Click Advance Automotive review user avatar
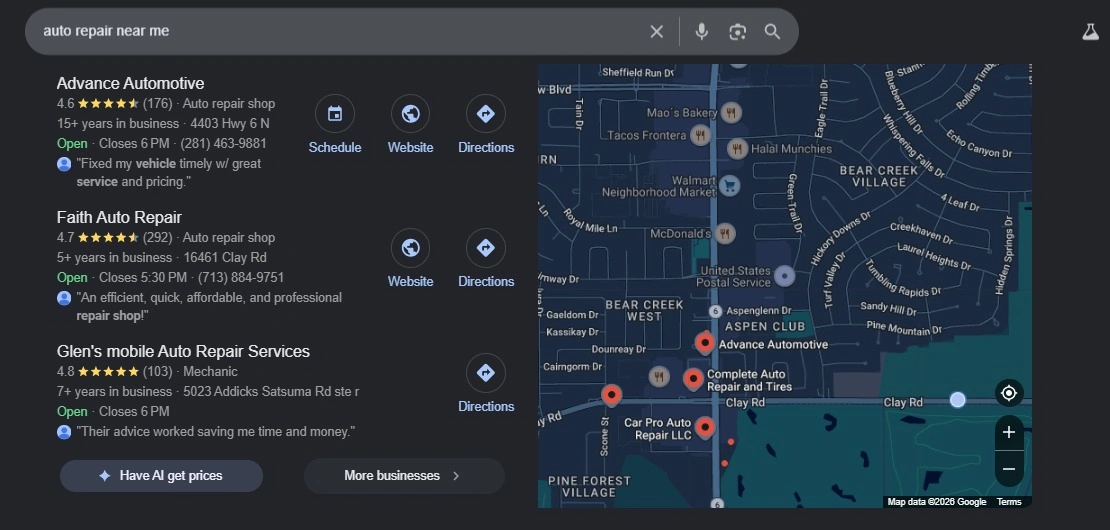This screenshot has height=530, width=1110. pyautogui.click(x=64, y=164)
